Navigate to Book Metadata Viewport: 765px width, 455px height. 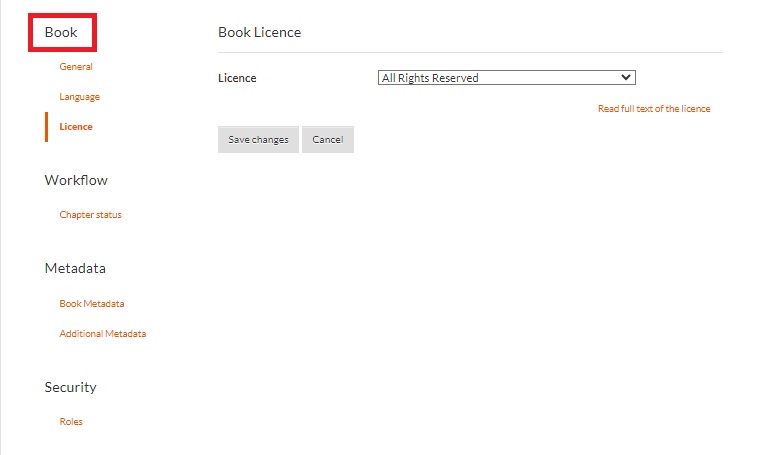pos(92,304)
